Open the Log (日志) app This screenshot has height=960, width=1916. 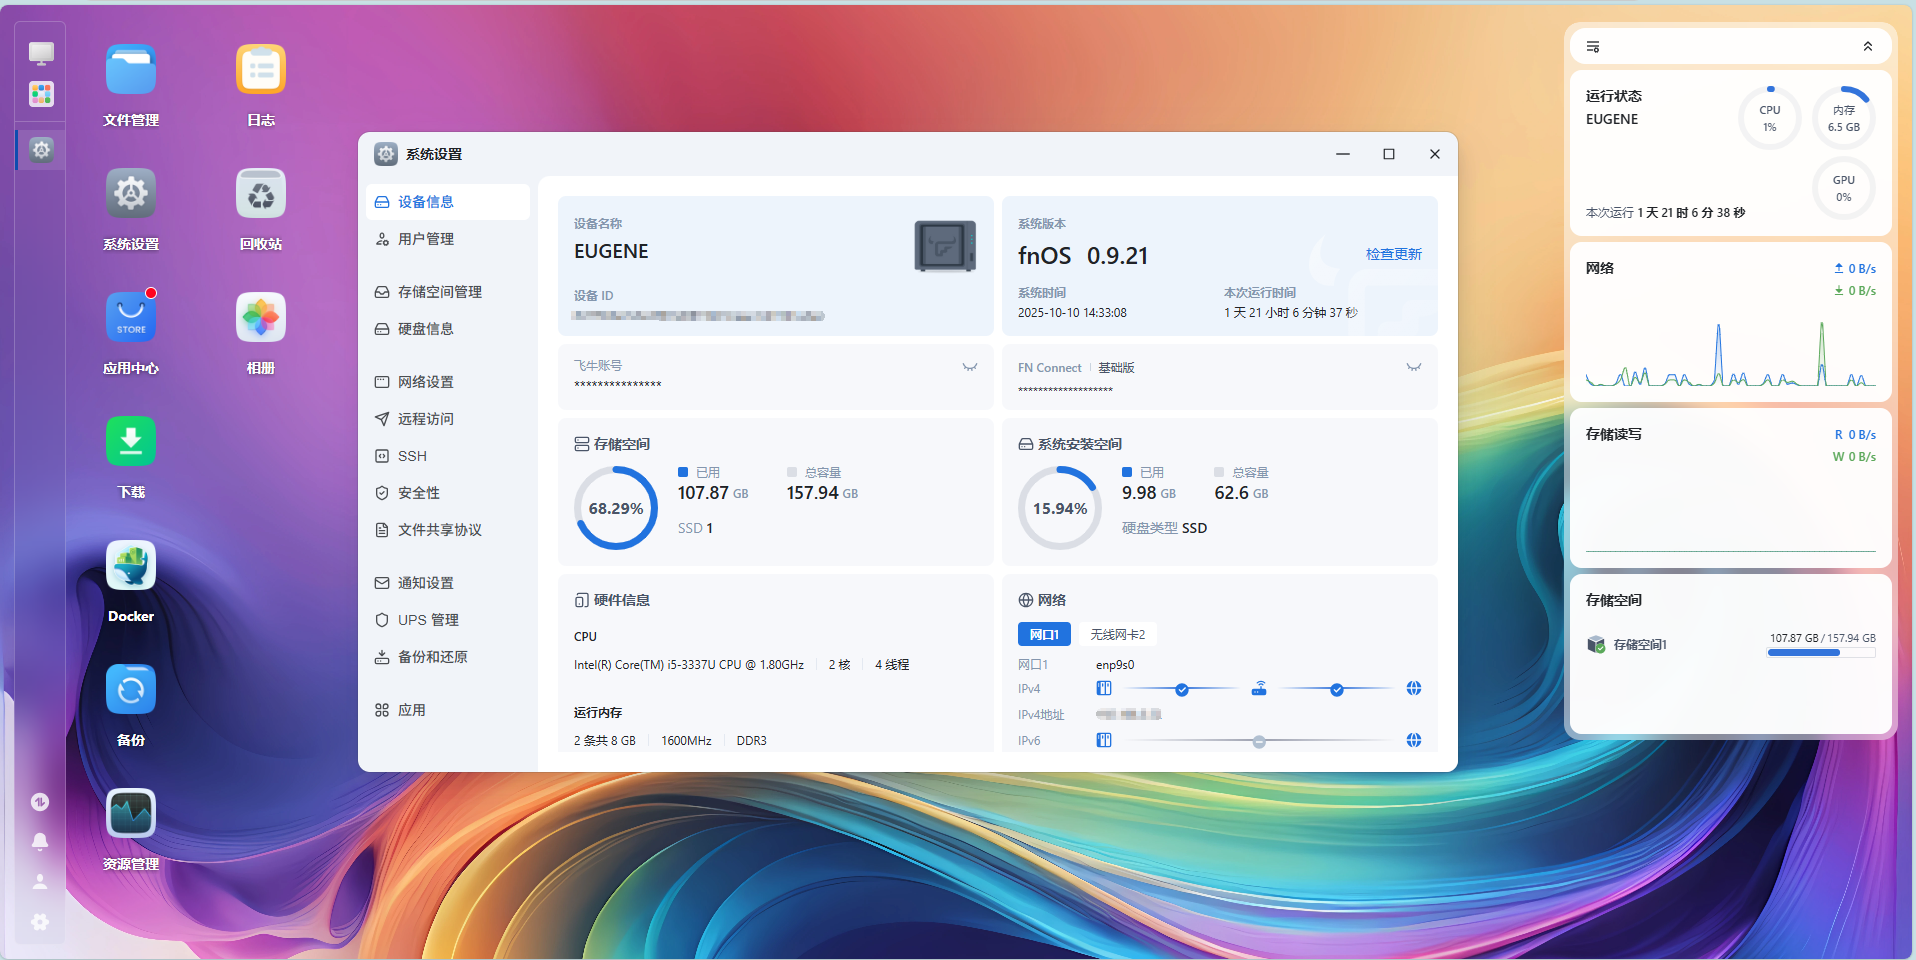pos(261,70)
